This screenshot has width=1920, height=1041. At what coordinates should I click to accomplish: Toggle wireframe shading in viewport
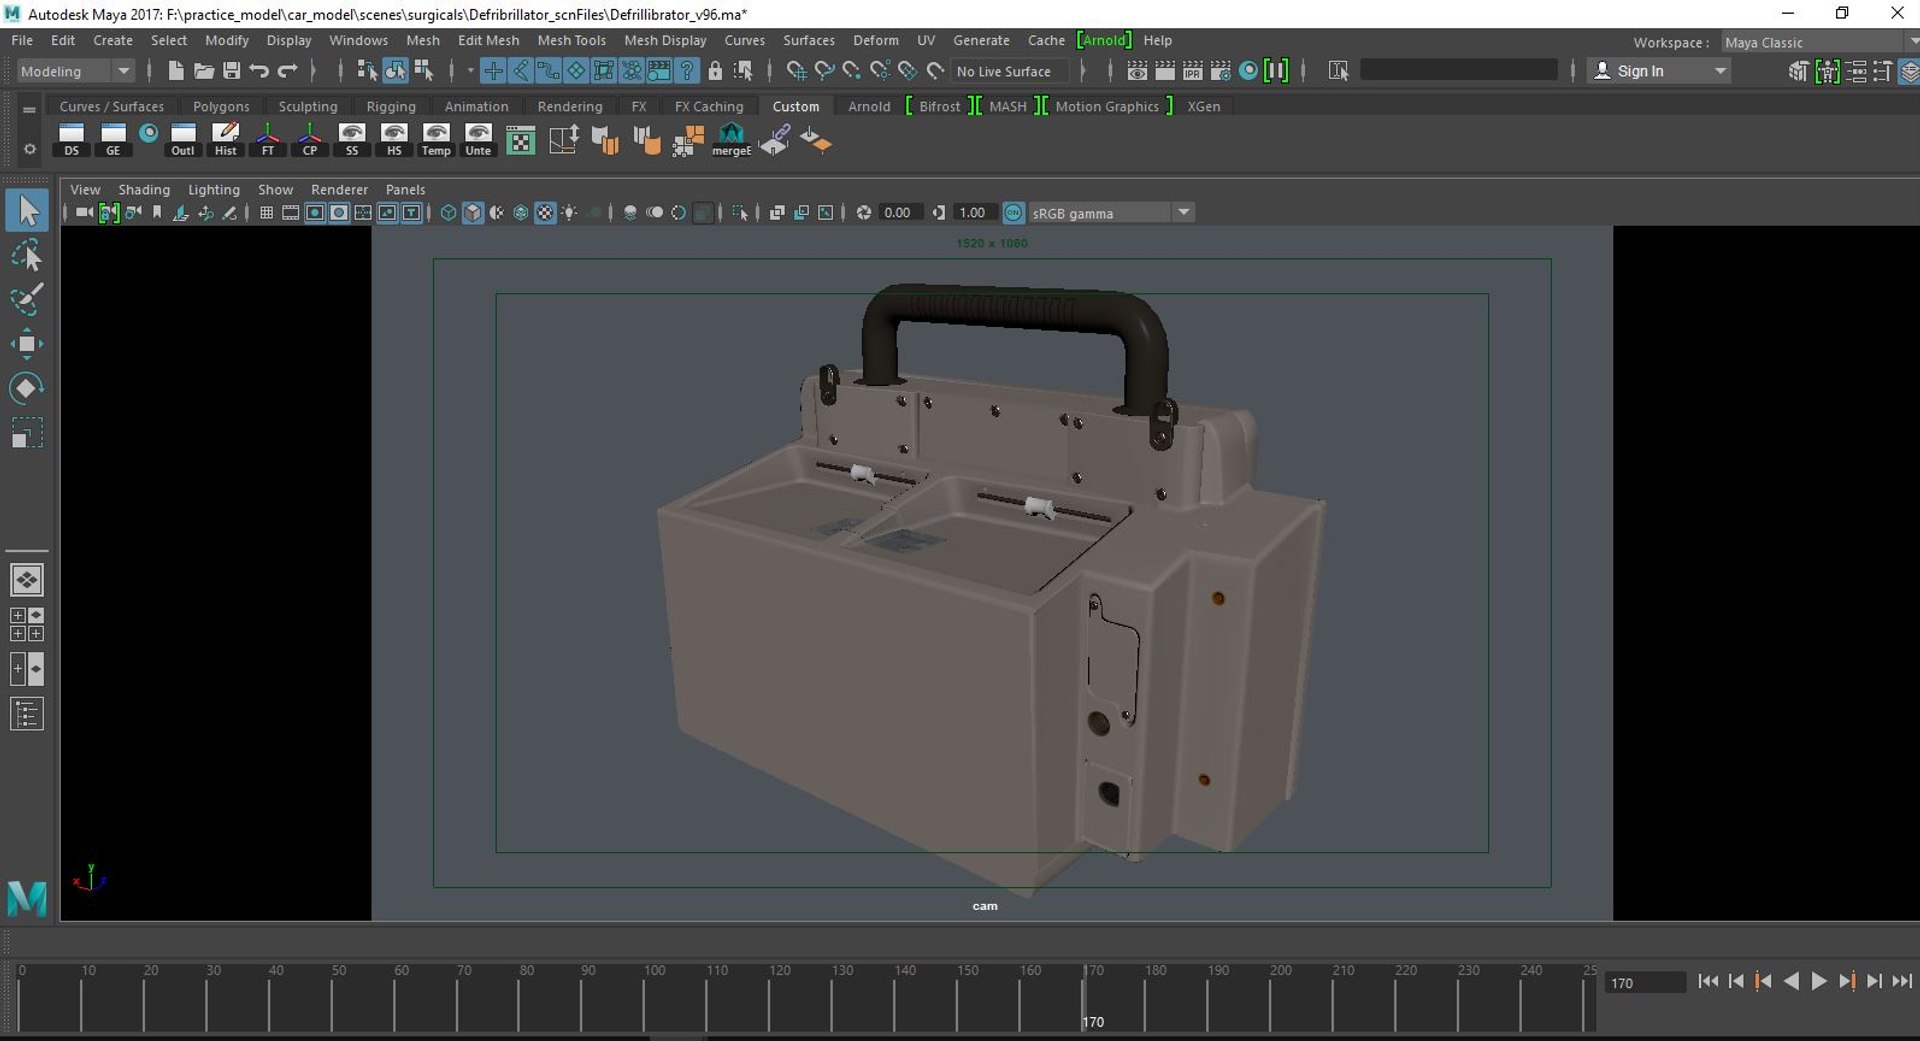448,213
